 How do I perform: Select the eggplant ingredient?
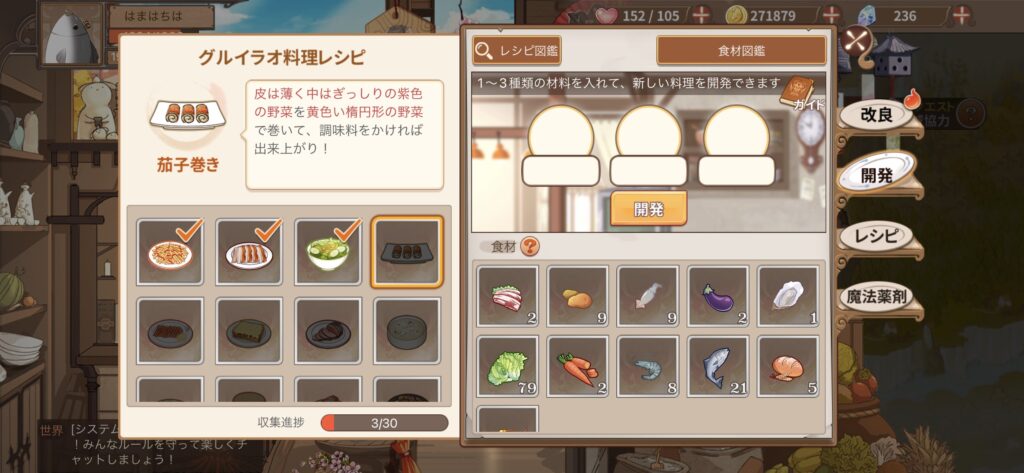pyautogui.click(x=718, y=296)
